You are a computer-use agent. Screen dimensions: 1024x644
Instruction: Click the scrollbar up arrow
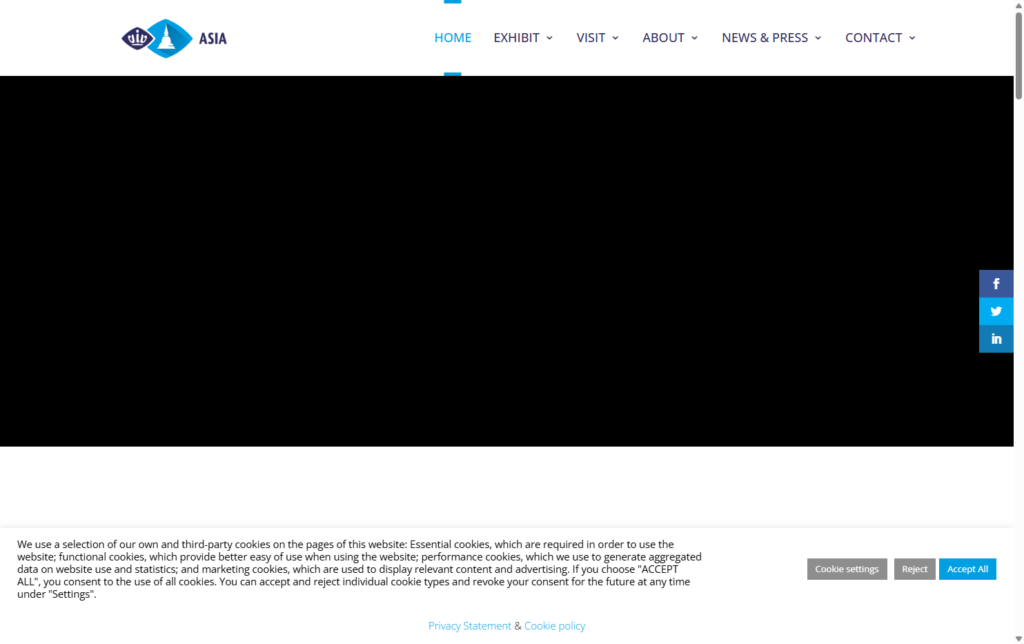click(1017, 6)
